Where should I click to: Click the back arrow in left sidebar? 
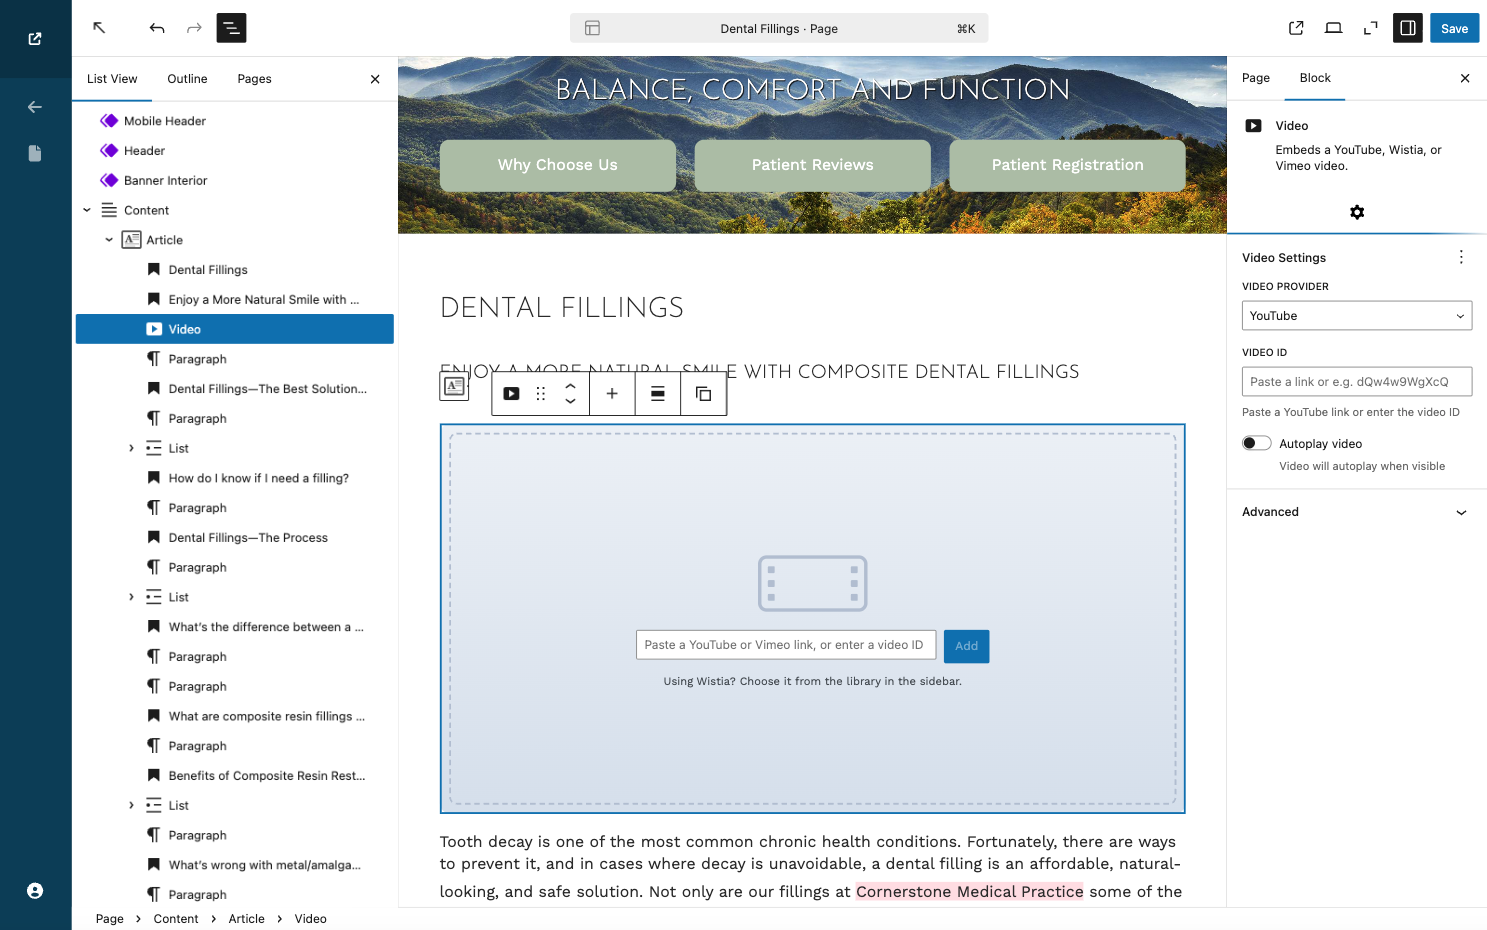click(x=35, y=107)
